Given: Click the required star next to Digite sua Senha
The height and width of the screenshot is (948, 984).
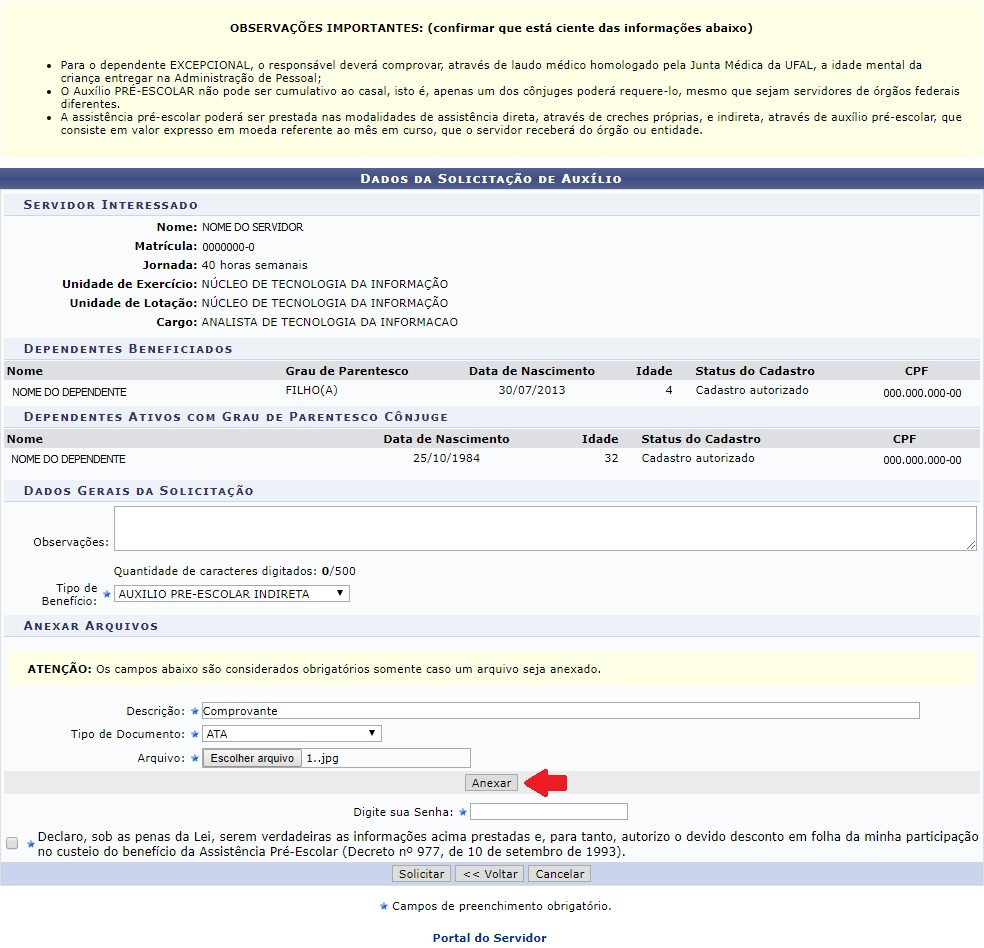Looking at the screenshot, I should tap(463, 812).
